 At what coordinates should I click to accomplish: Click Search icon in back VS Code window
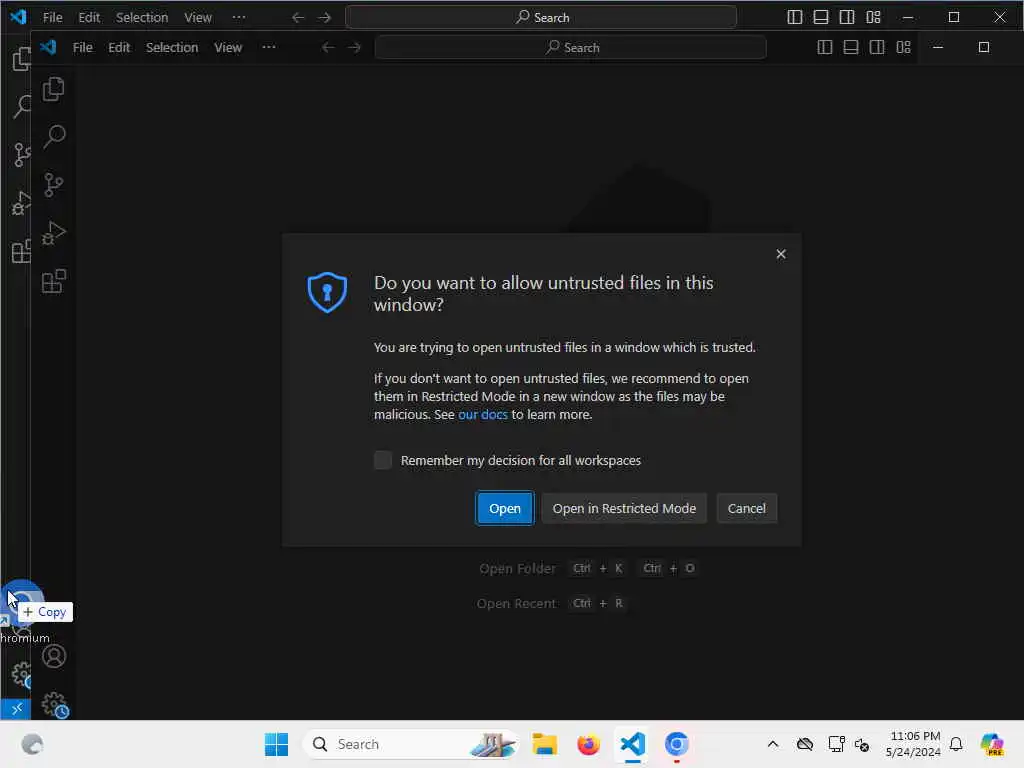point(20,106)
